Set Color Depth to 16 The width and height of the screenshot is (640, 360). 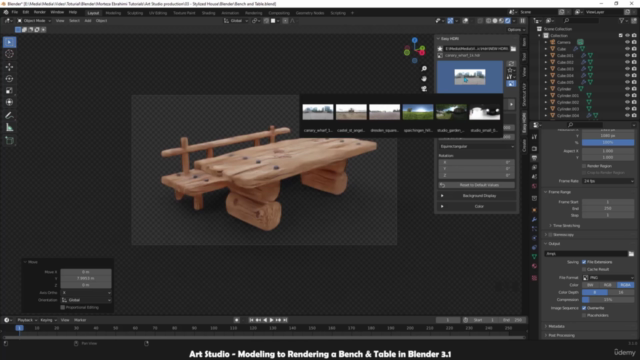click(x=621, y=292)
